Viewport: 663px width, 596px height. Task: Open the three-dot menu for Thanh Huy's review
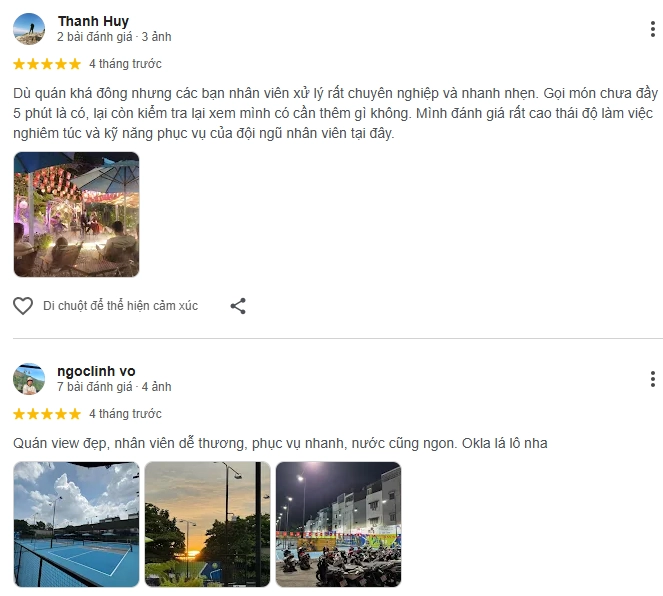coord(653,29)
